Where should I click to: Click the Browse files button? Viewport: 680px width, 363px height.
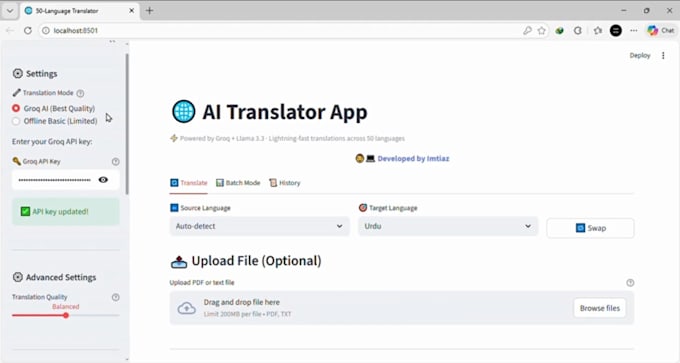(x=600, y=308)
